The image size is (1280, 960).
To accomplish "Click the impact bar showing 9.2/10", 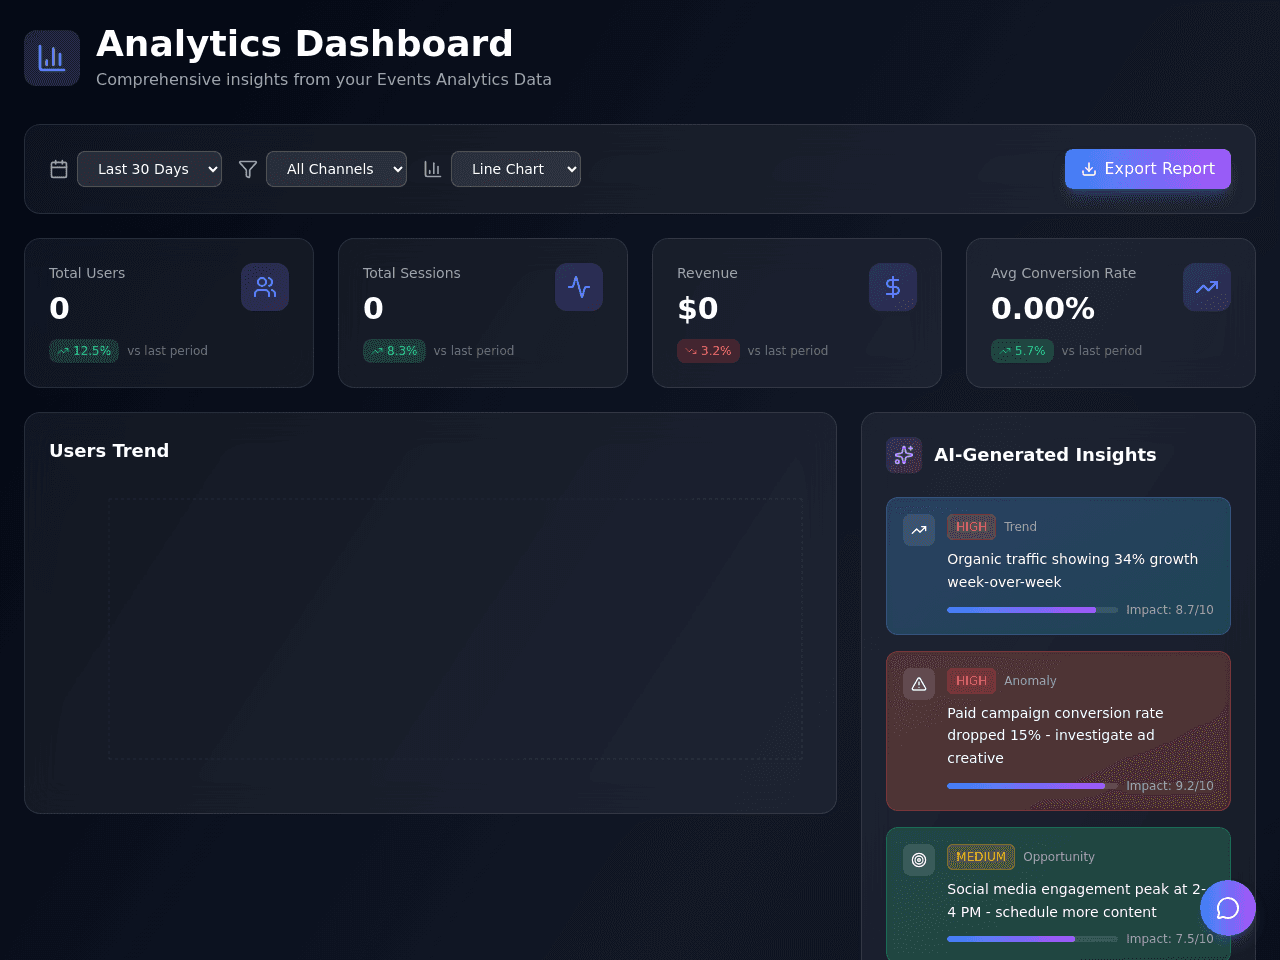I will [x=1032, y=786].
